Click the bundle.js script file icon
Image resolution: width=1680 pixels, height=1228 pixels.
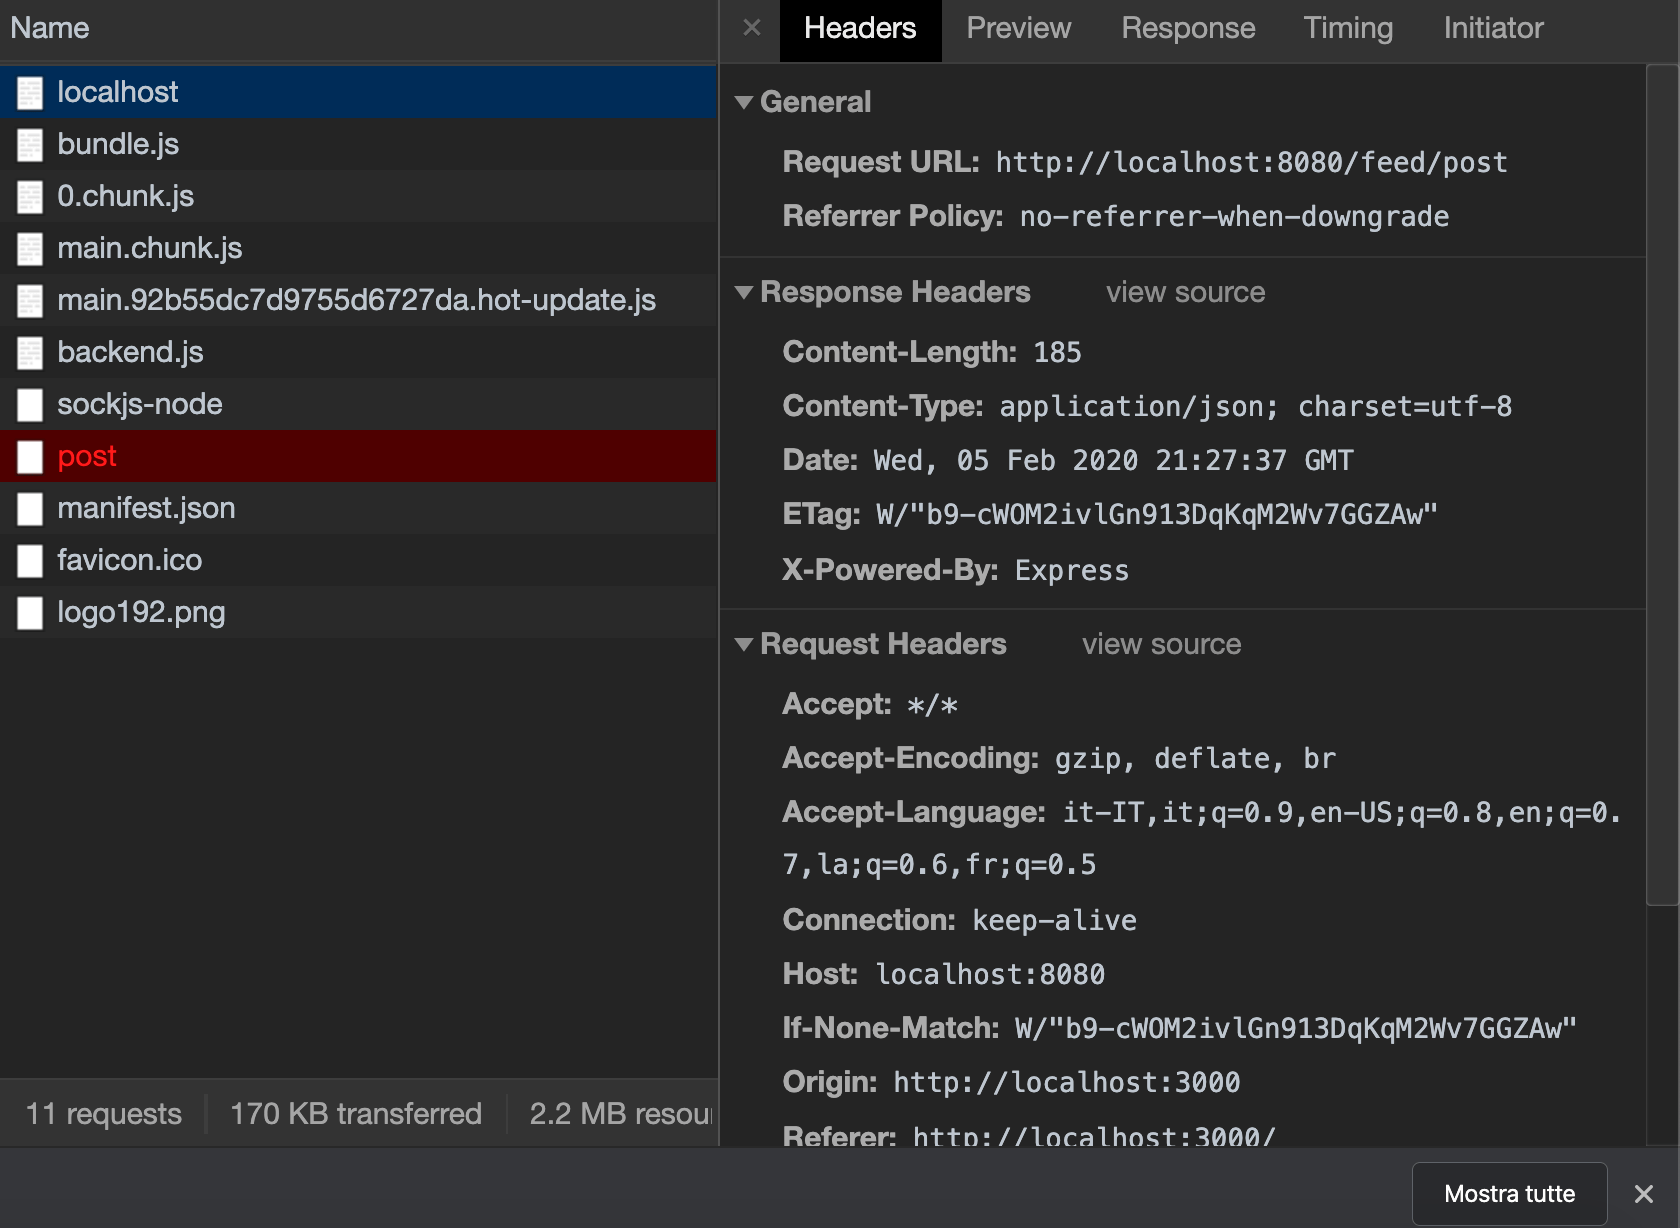click(30, 145)
